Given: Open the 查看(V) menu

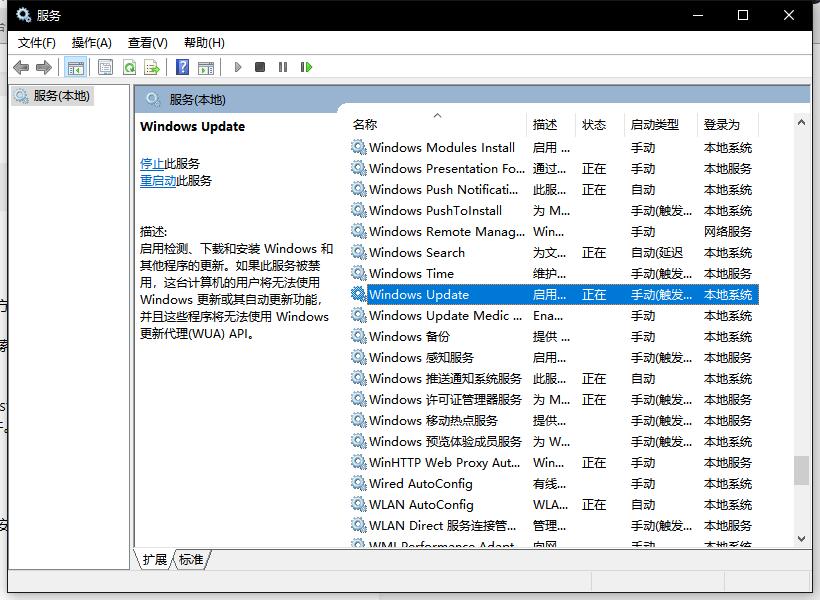Looking at the screenshot, I should tap(147, 42).
